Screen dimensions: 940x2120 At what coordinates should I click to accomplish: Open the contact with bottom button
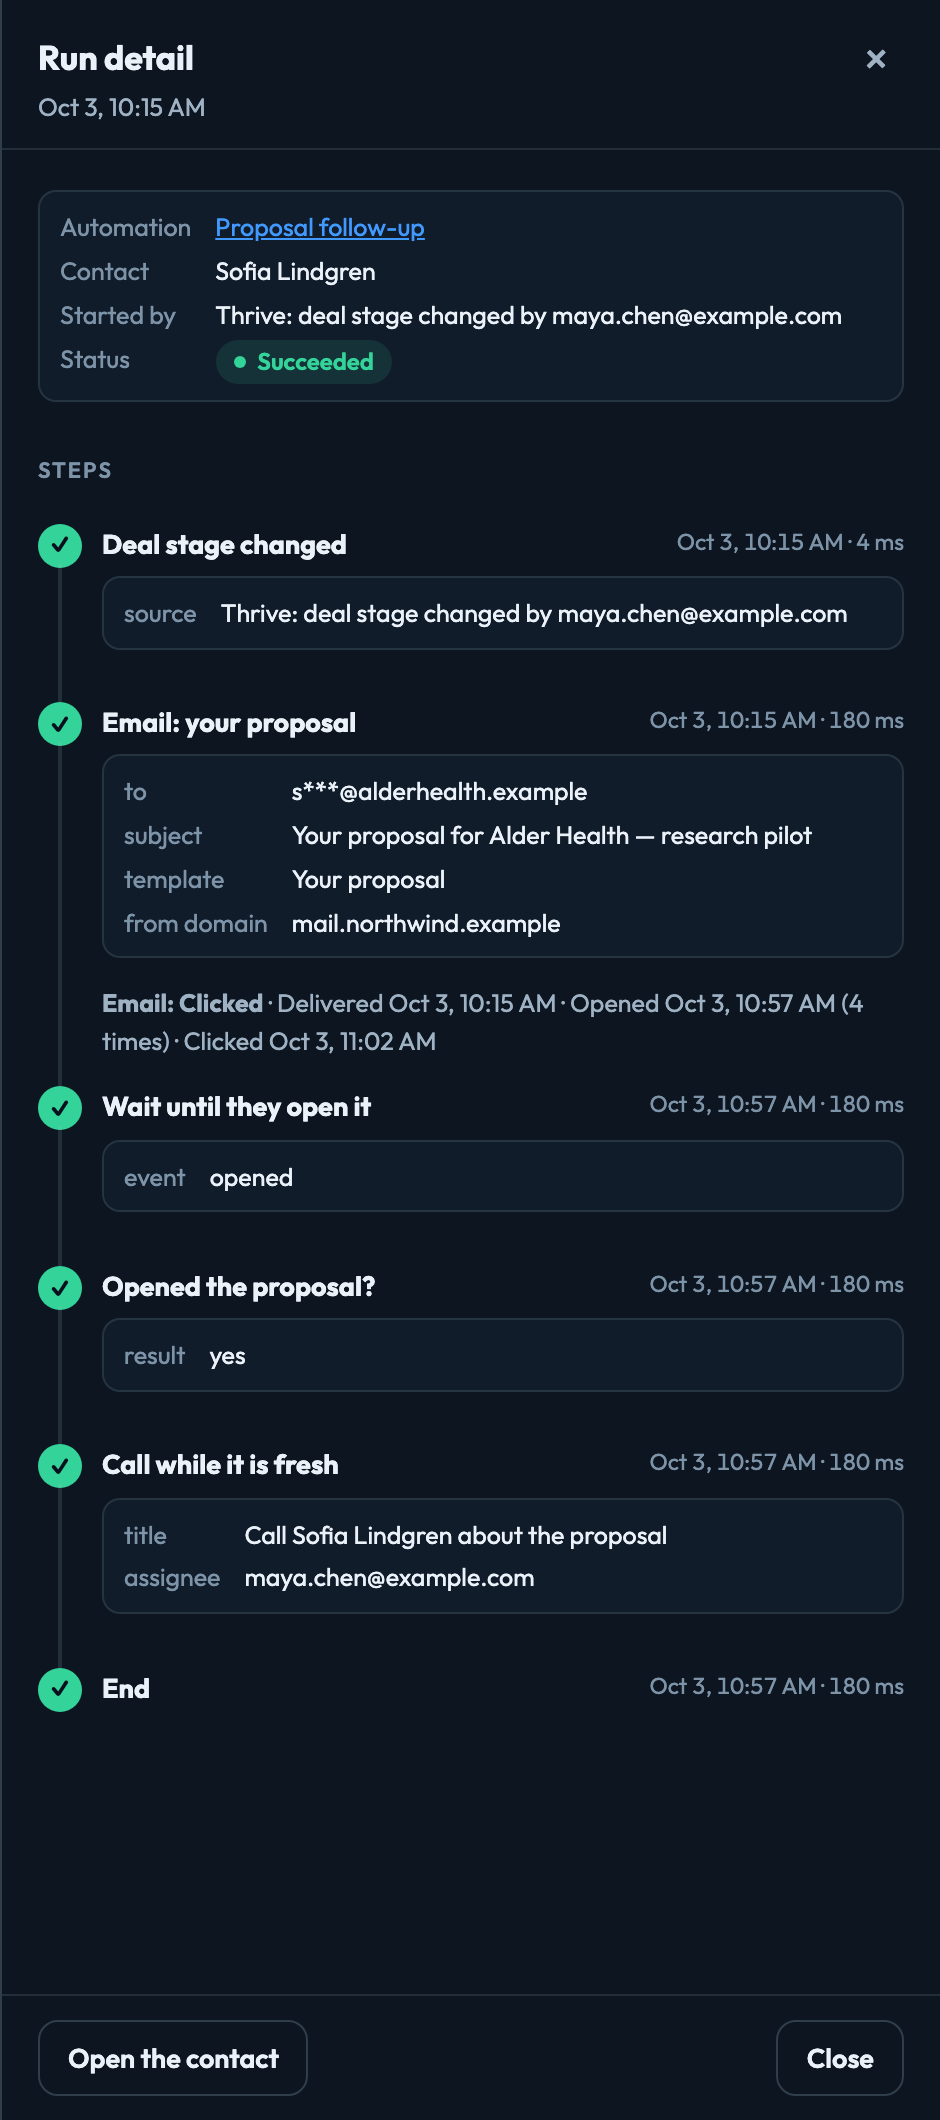pyautogui.click(x=173, y=2058)
